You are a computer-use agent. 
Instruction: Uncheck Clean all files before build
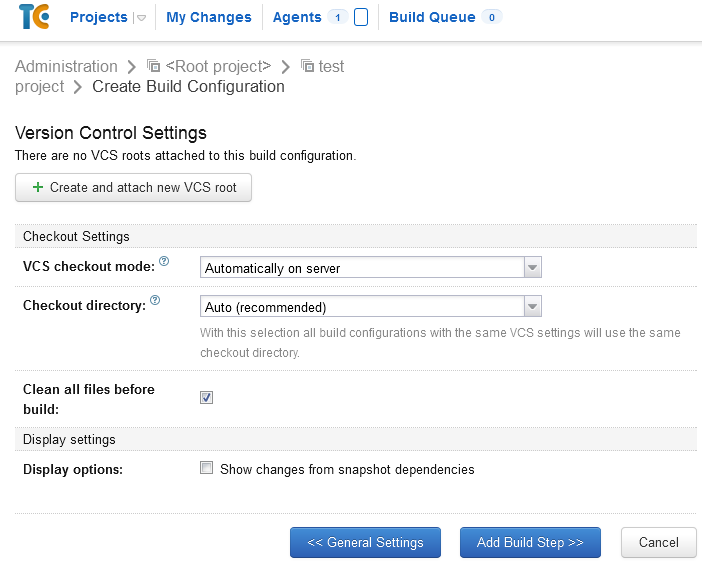pyautogui.click(x=207, y=397)
